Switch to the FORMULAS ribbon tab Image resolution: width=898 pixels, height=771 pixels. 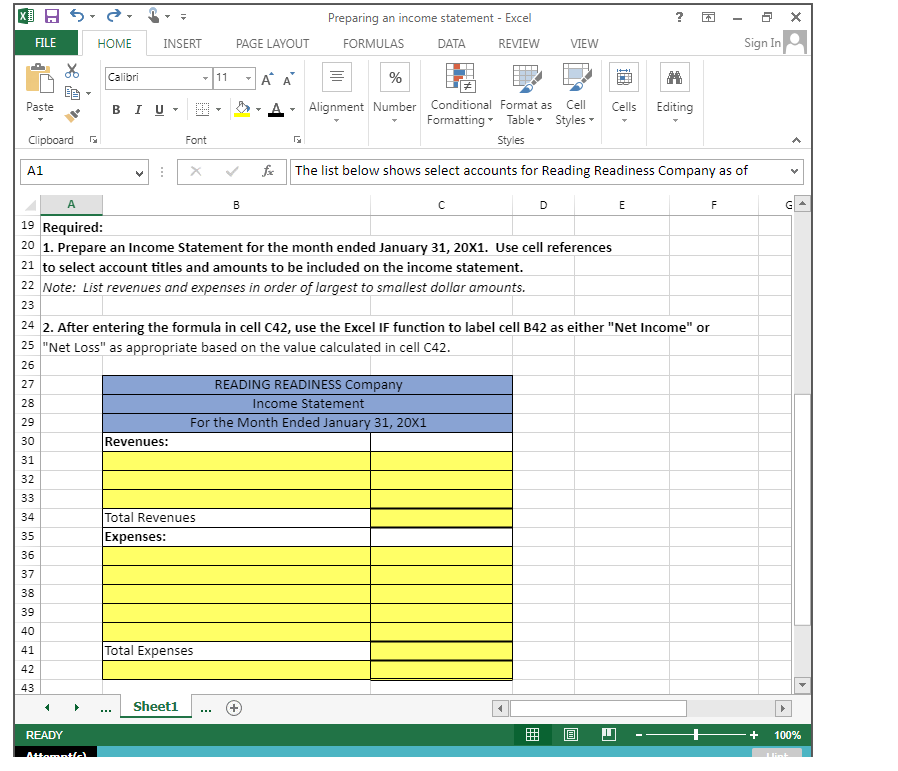tap(373, 44)
